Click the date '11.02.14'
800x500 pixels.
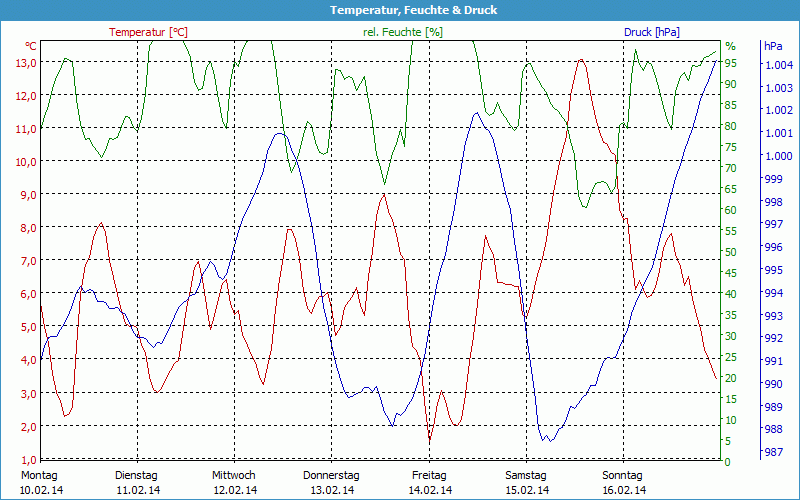point(138,490)
